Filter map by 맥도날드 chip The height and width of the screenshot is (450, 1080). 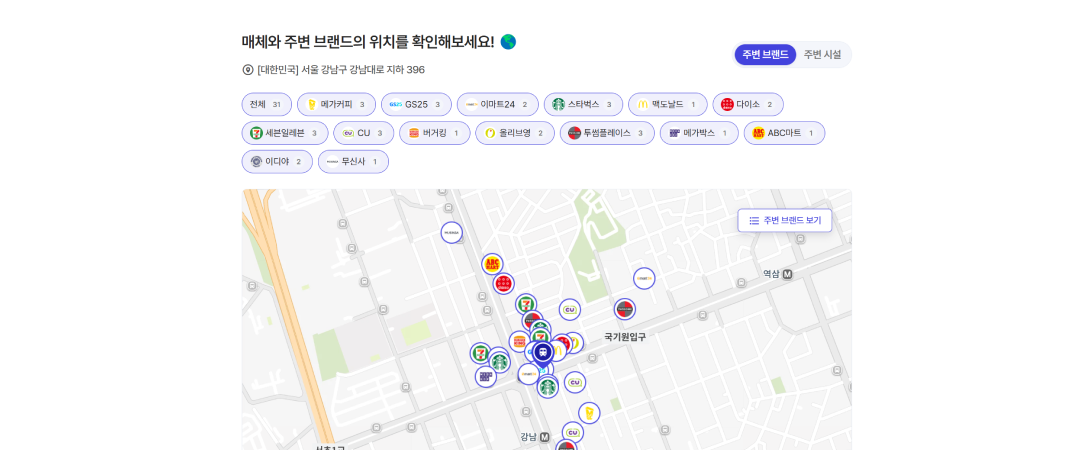pos(667,105)
